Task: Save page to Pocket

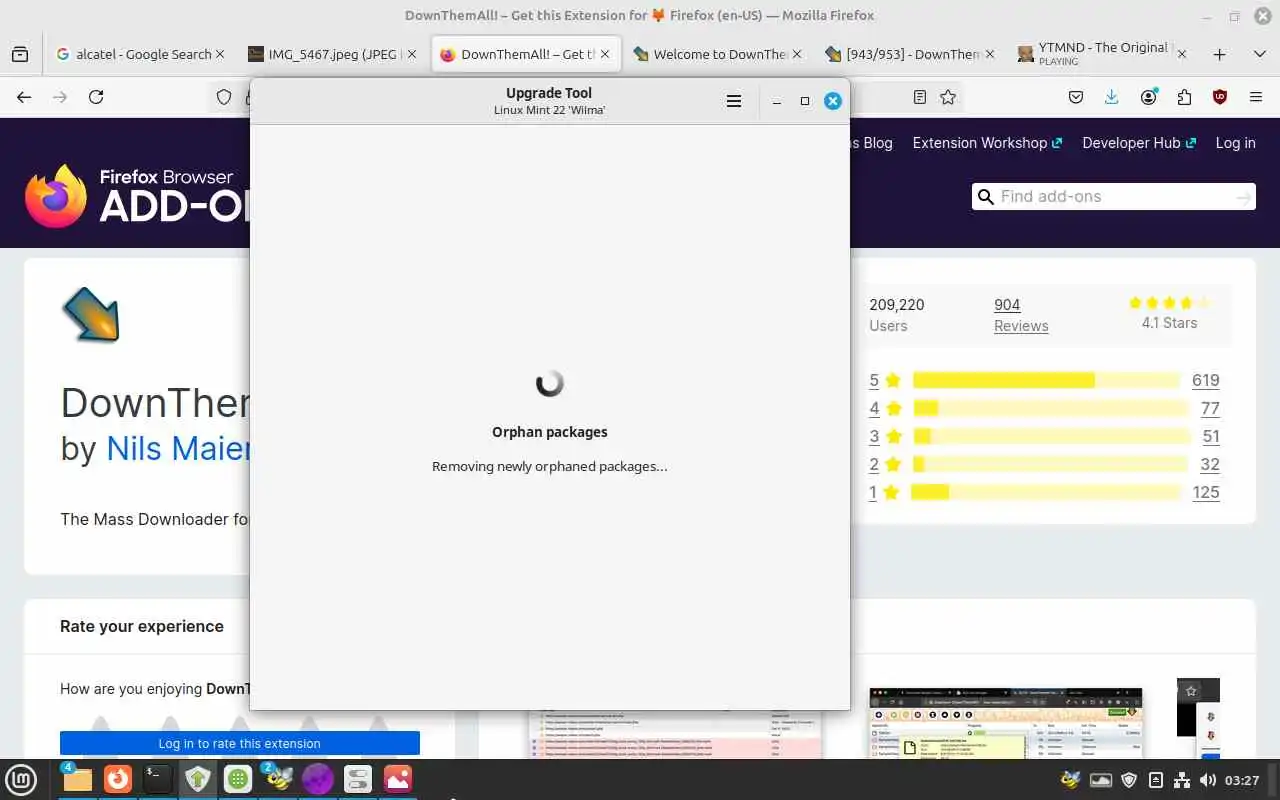Action: [x=1076, y=97]
